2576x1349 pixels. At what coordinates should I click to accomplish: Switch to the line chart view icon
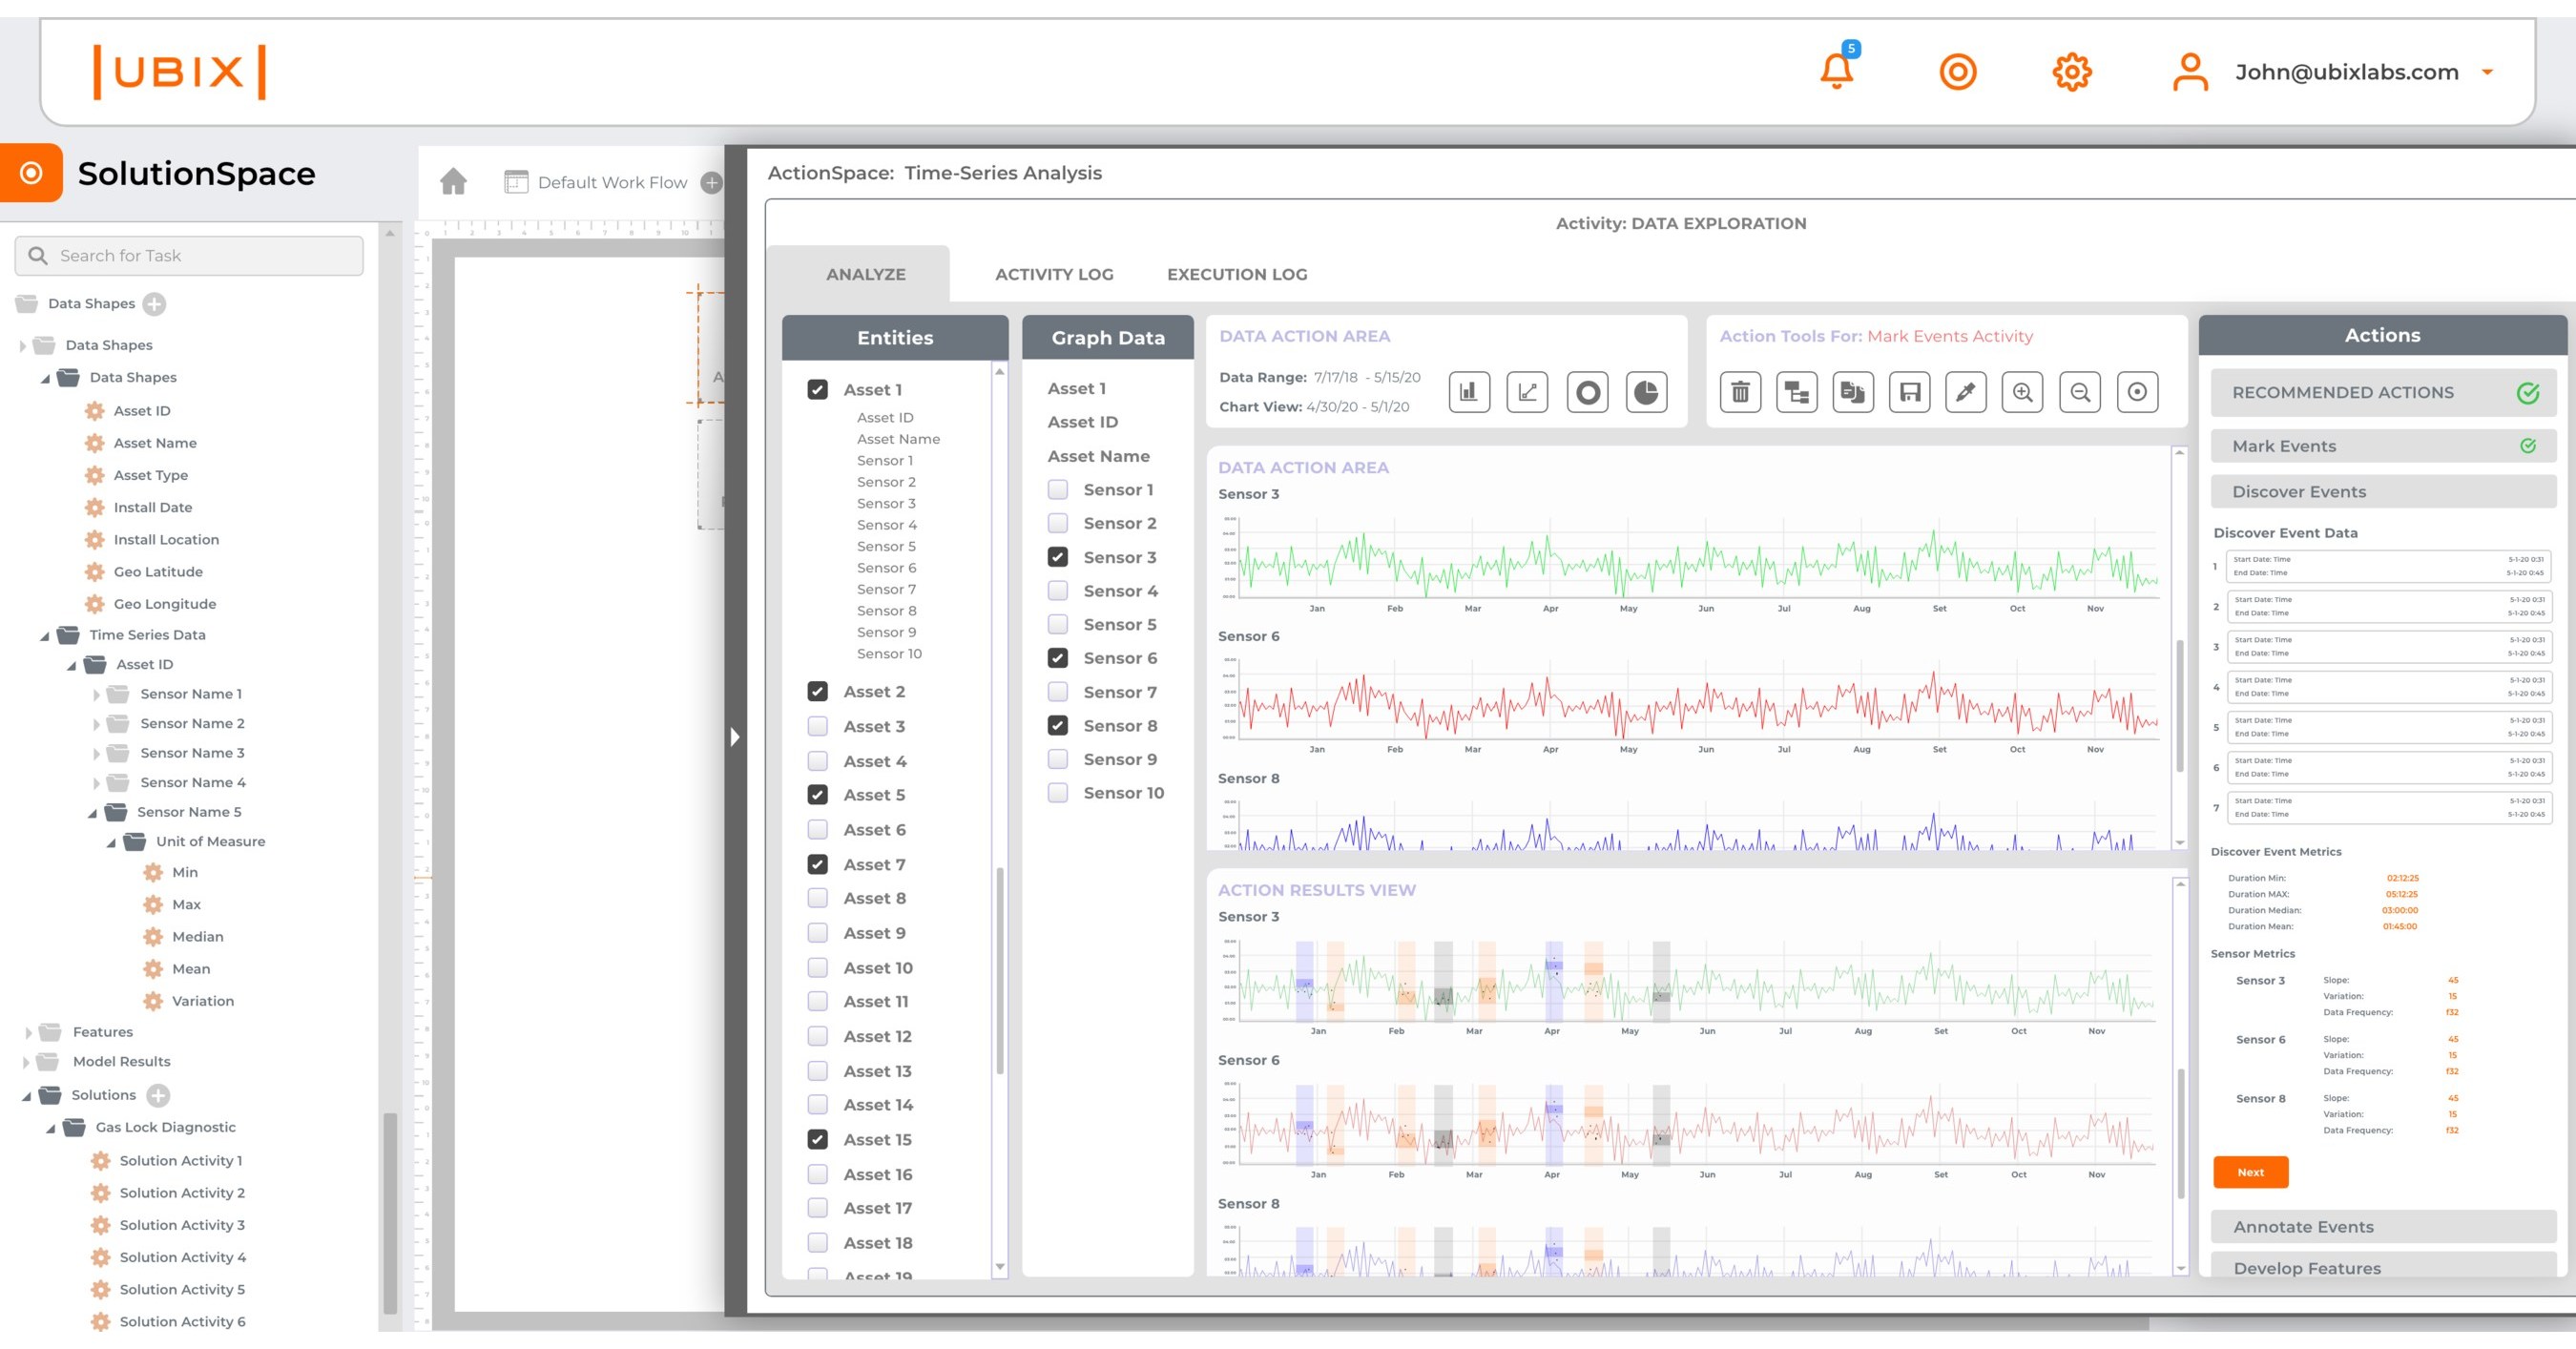(x=1529, y=393)
